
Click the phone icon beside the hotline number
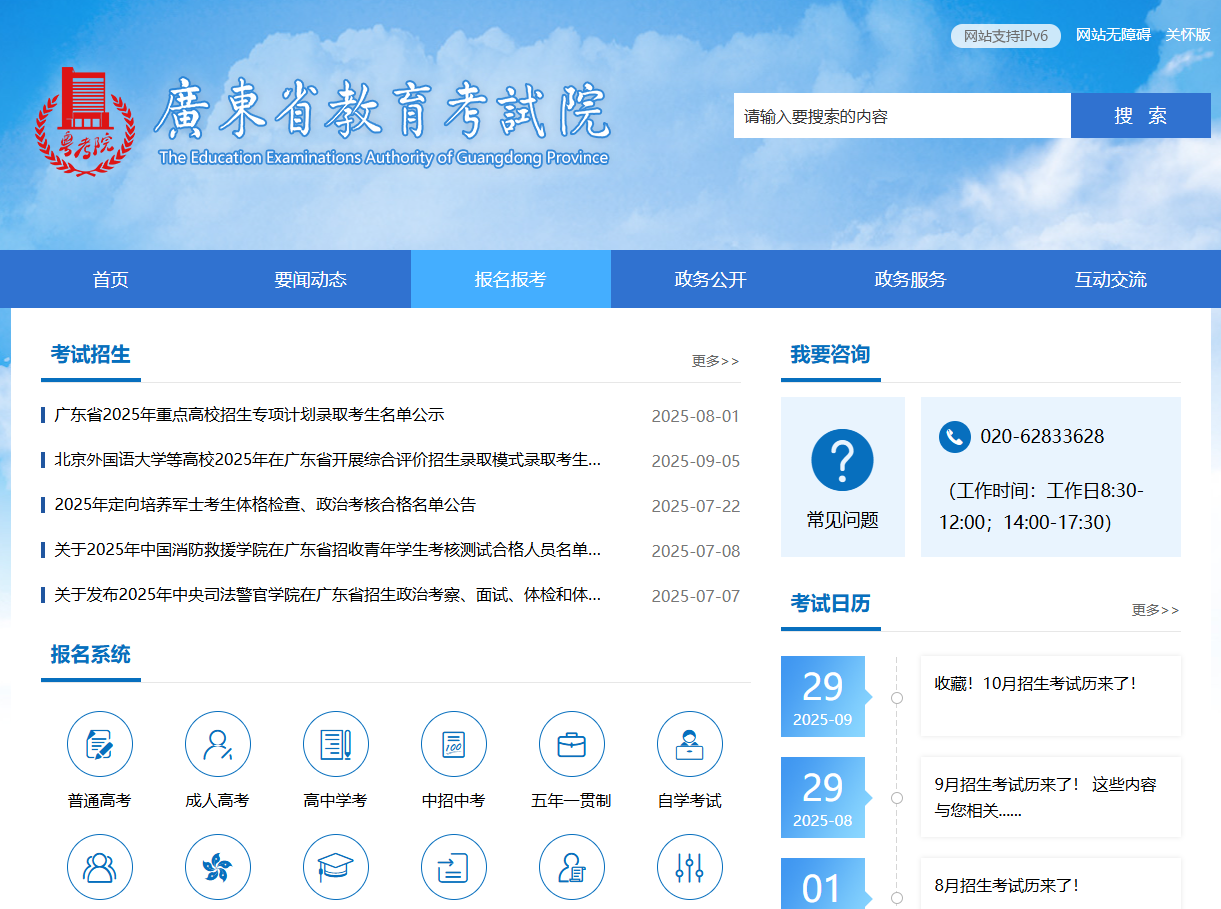coord(954,437)
